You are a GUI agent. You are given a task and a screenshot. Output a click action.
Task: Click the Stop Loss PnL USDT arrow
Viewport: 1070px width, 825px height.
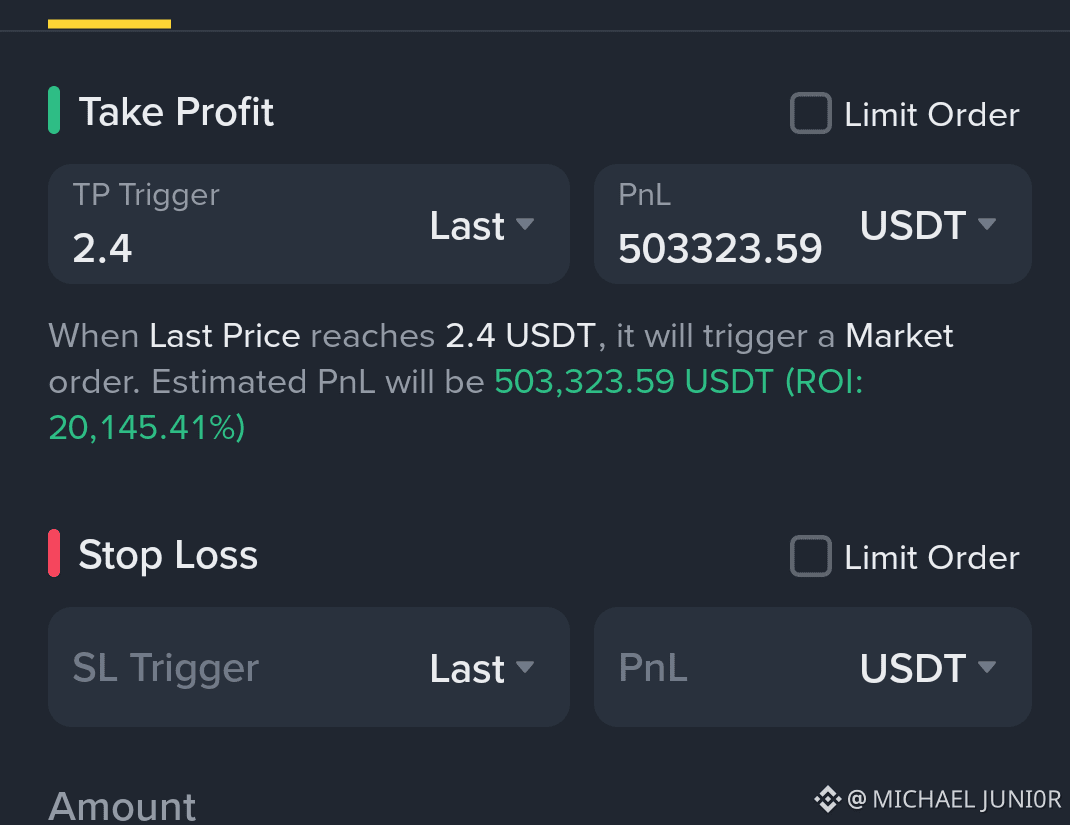987,667
